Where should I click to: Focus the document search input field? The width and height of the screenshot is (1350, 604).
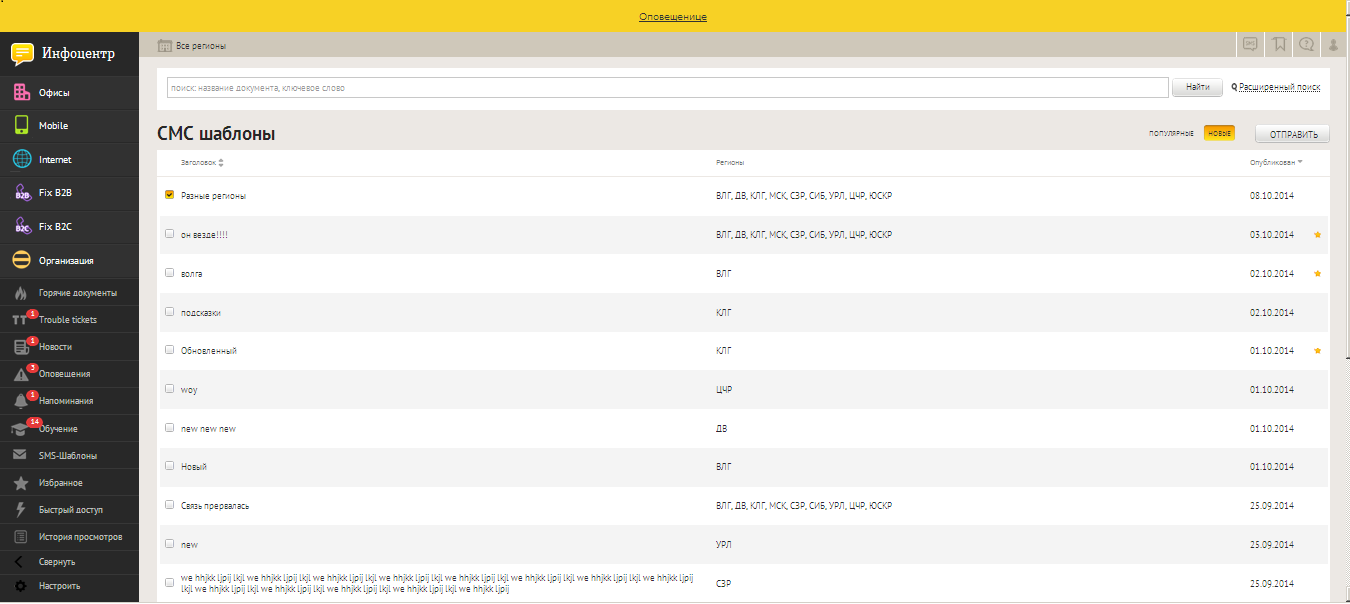pyautogui.click(x=668, y=88)
